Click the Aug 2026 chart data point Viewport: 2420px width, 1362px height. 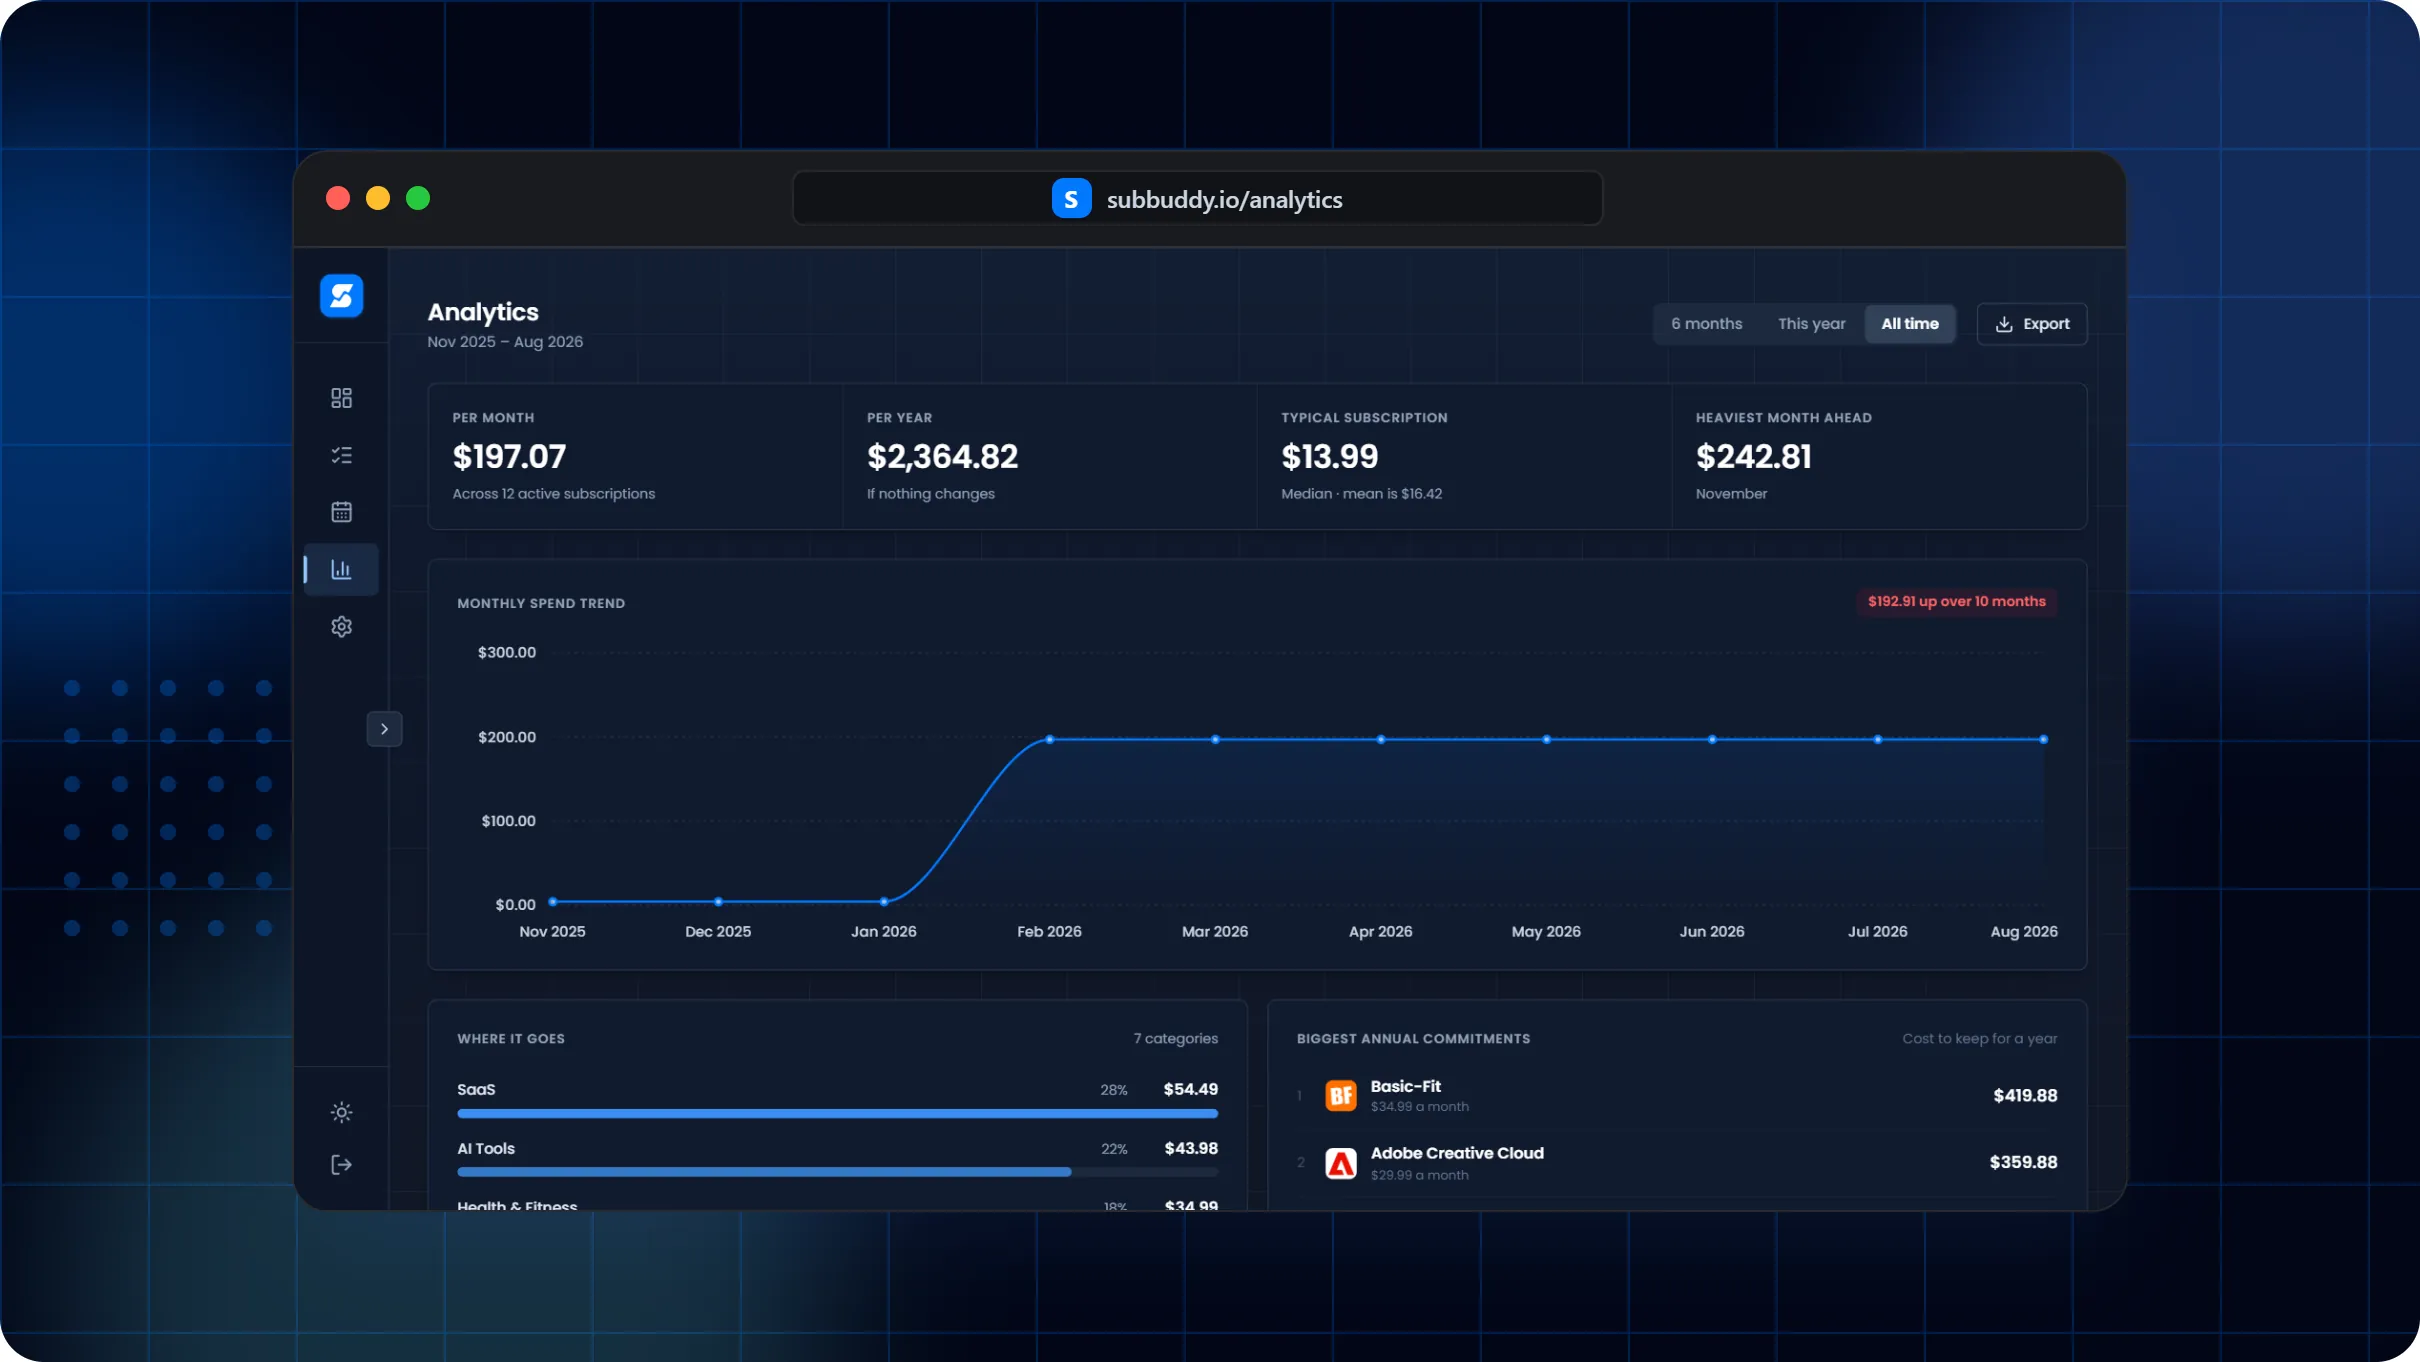2043,740
